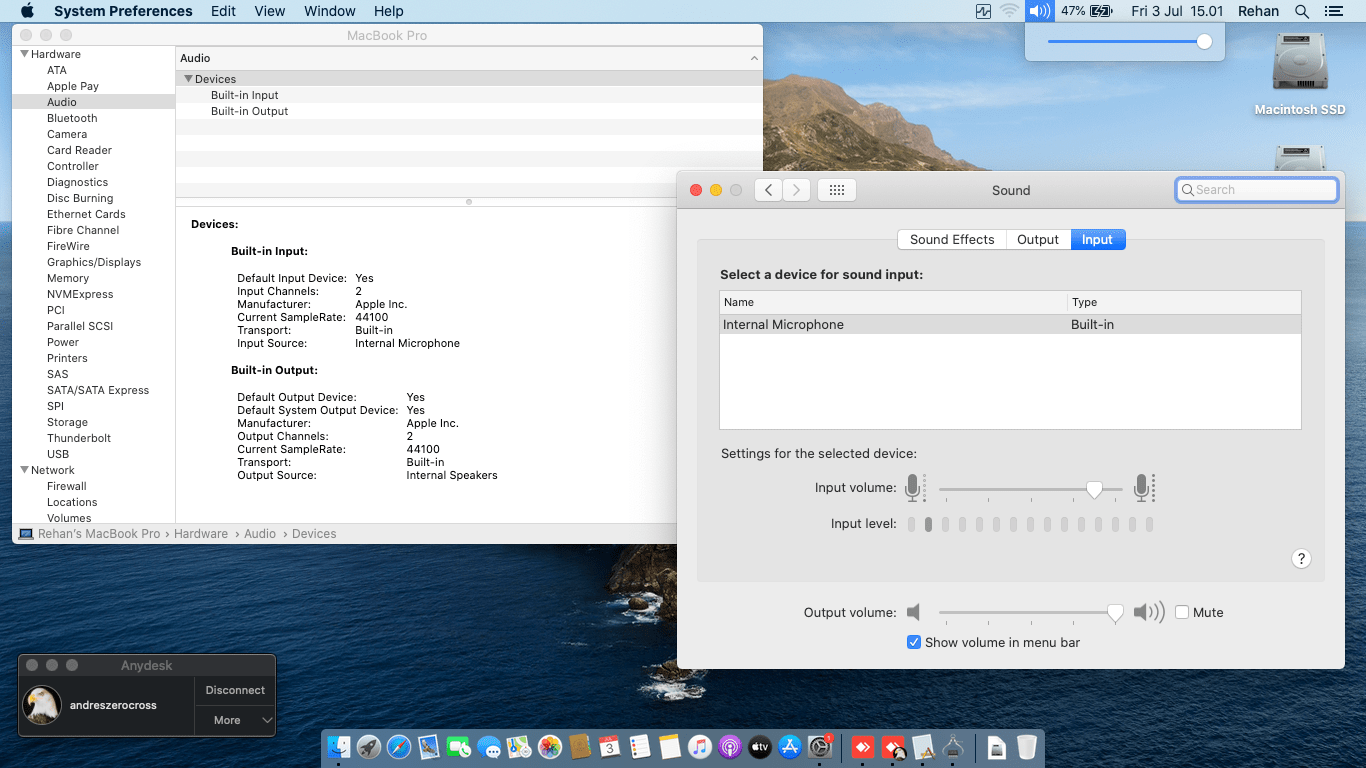The image size is (1366, 768).
Task: Click the Show All grid icon in Sound preferences
Action: tap(837, 190)
